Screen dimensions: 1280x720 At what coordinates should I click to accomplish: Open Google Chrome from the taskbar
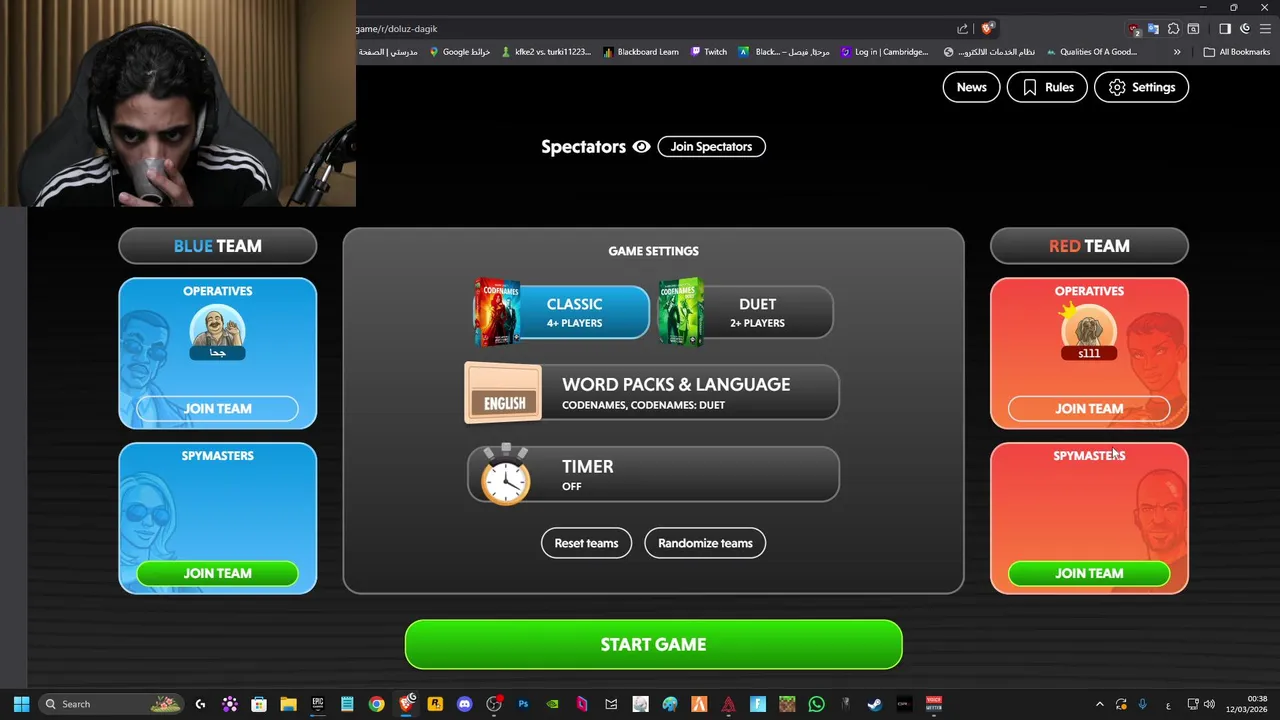376,704
